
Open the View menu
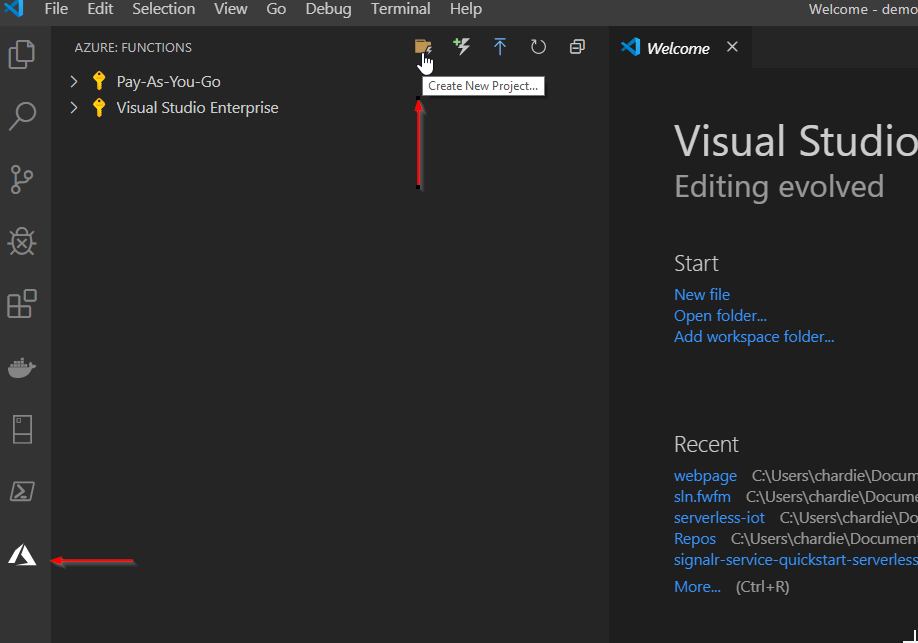(231, 9)
